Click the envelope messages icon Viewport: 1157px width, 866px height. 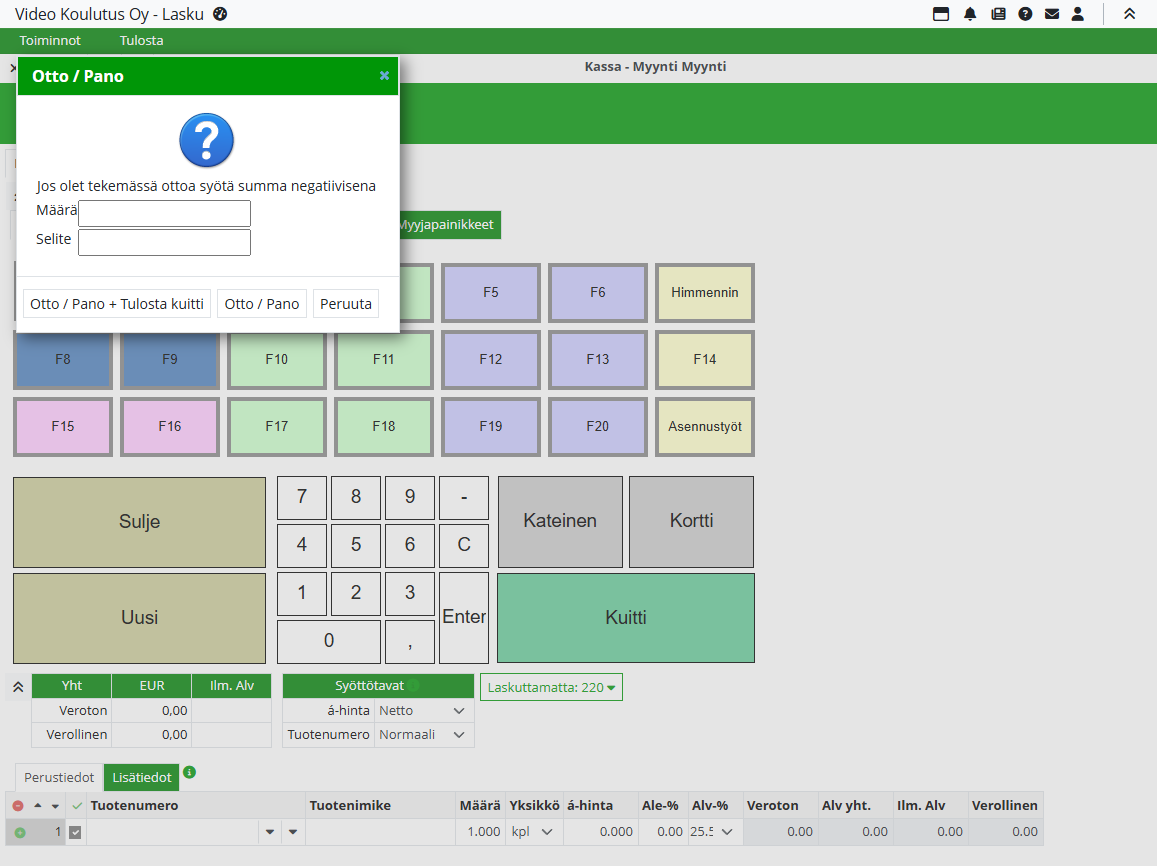(x=1051, y=14)
